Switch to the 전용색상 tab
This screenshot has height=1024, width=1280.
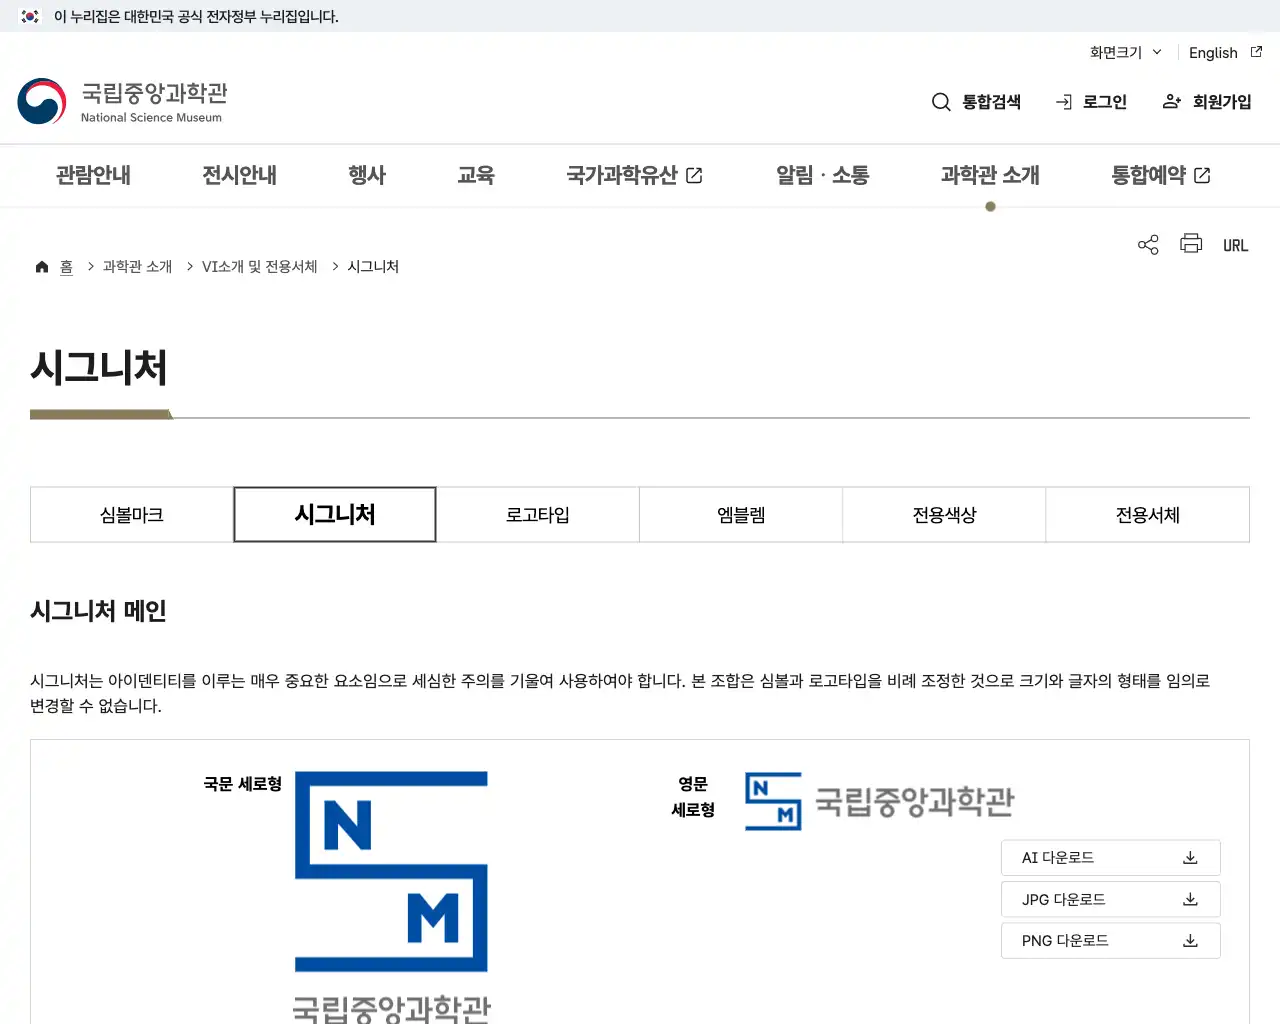click(x=943, y=514)
